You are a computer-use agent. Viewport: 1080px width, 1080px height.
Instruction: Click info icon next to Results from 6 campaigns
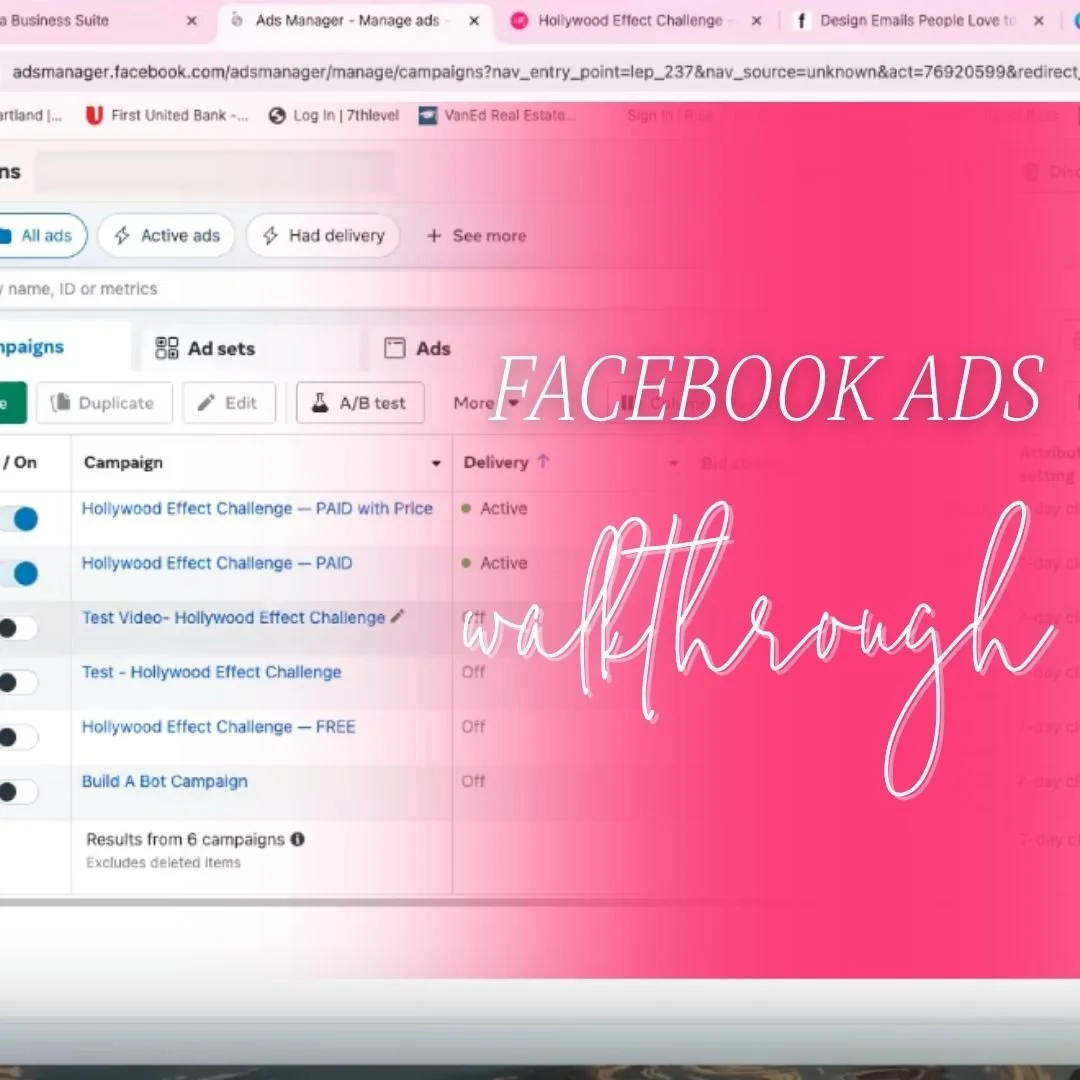298,839
